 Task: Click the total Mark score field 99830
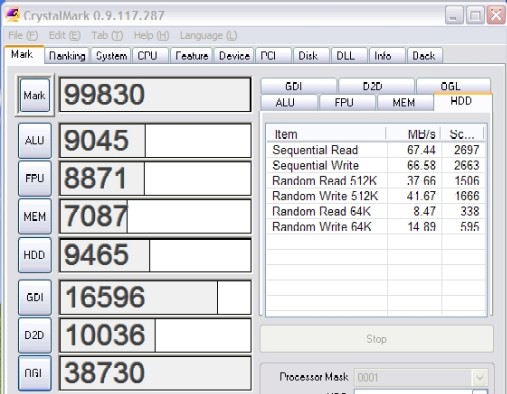point(155,95)
